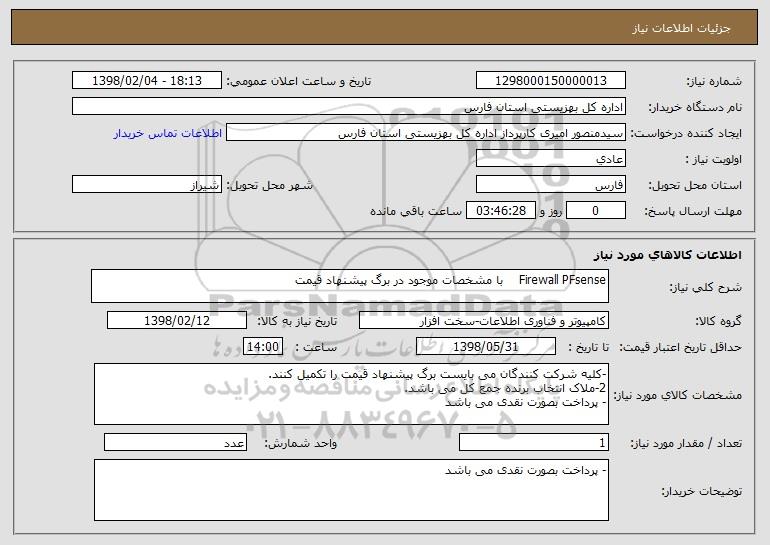Click the شماره نیاز field 1298000150000013
The image size is (770, 545).
pos(550,81)
